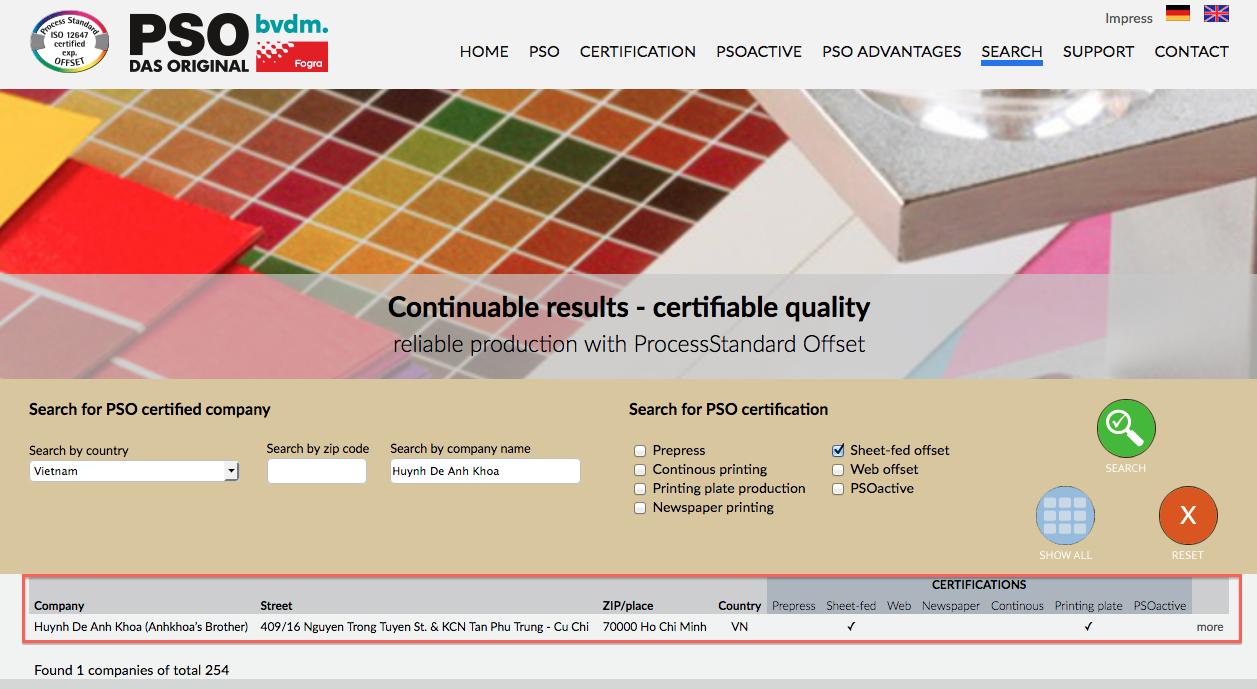Click the more link for Huynh De Anh Khoa
The height and width of the screenshot is (689, 1257).
click(1210, 627)
